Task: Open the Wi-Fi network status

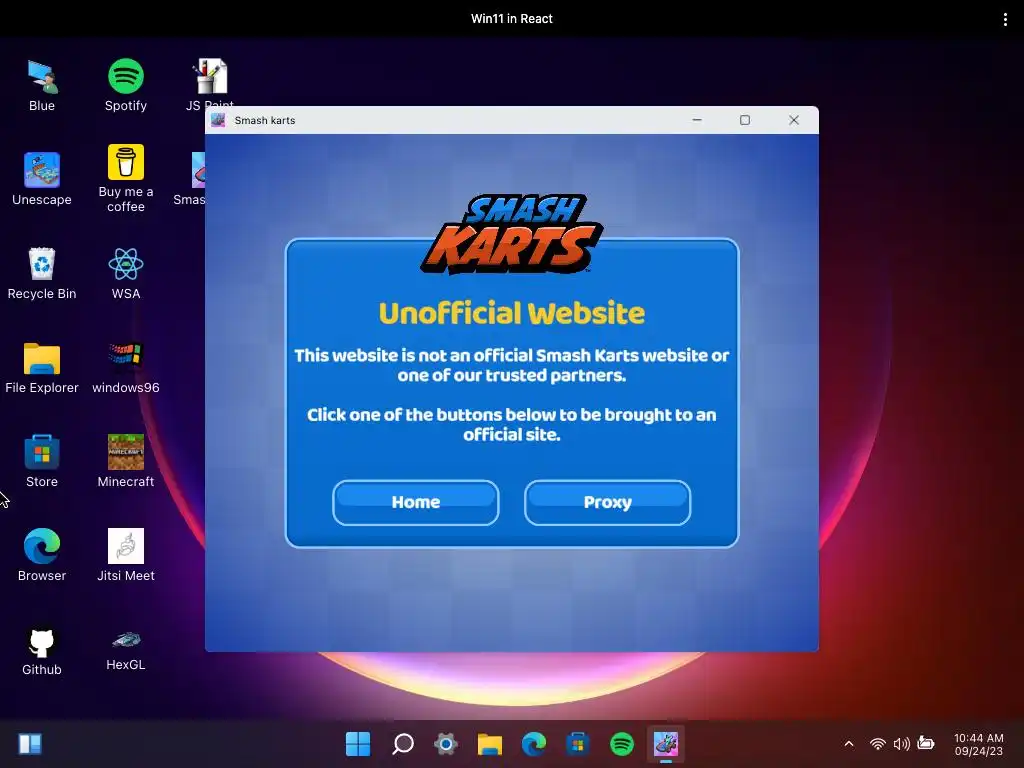Action: click(878, 744)
